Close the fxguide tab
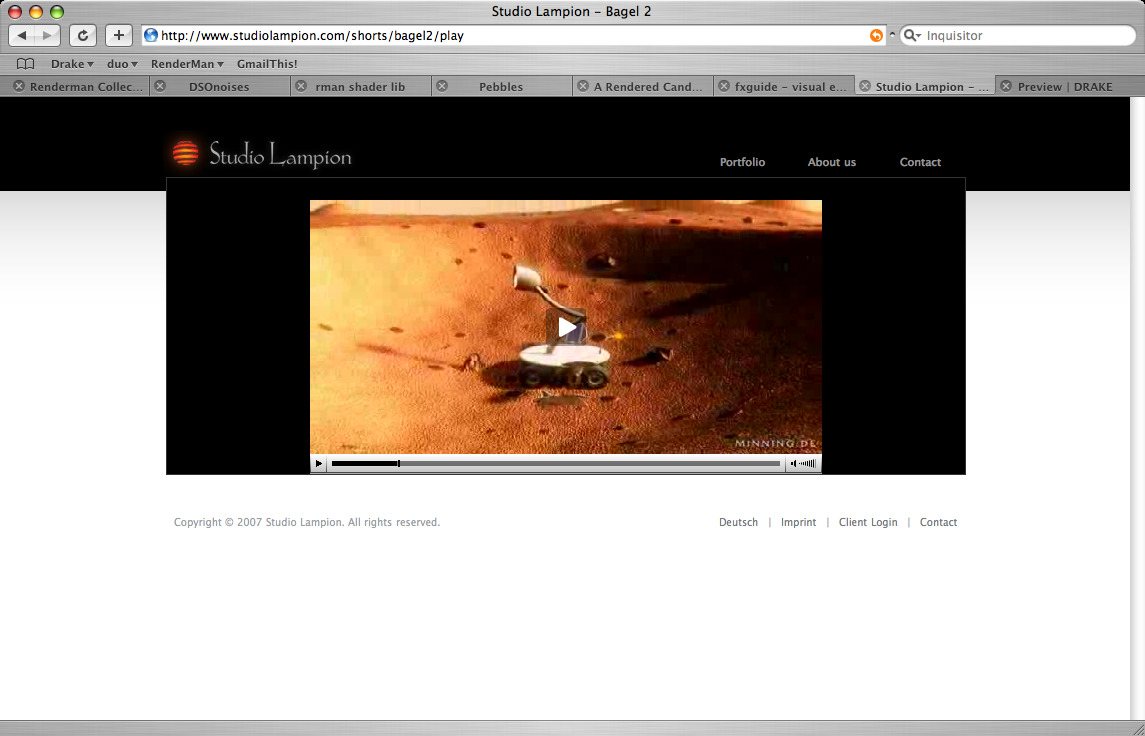The height and width of the screenshot is (736, 1145). (x=724, y=86)
